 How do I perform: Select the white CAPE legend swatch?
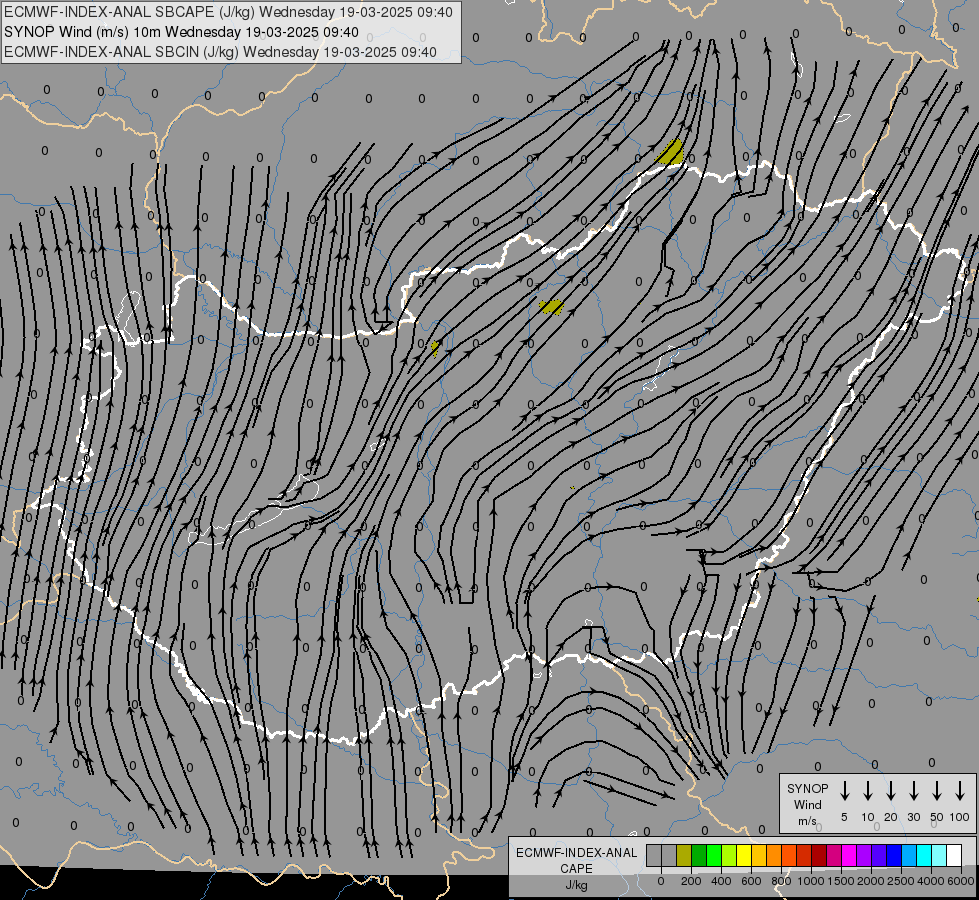[953, 855]
